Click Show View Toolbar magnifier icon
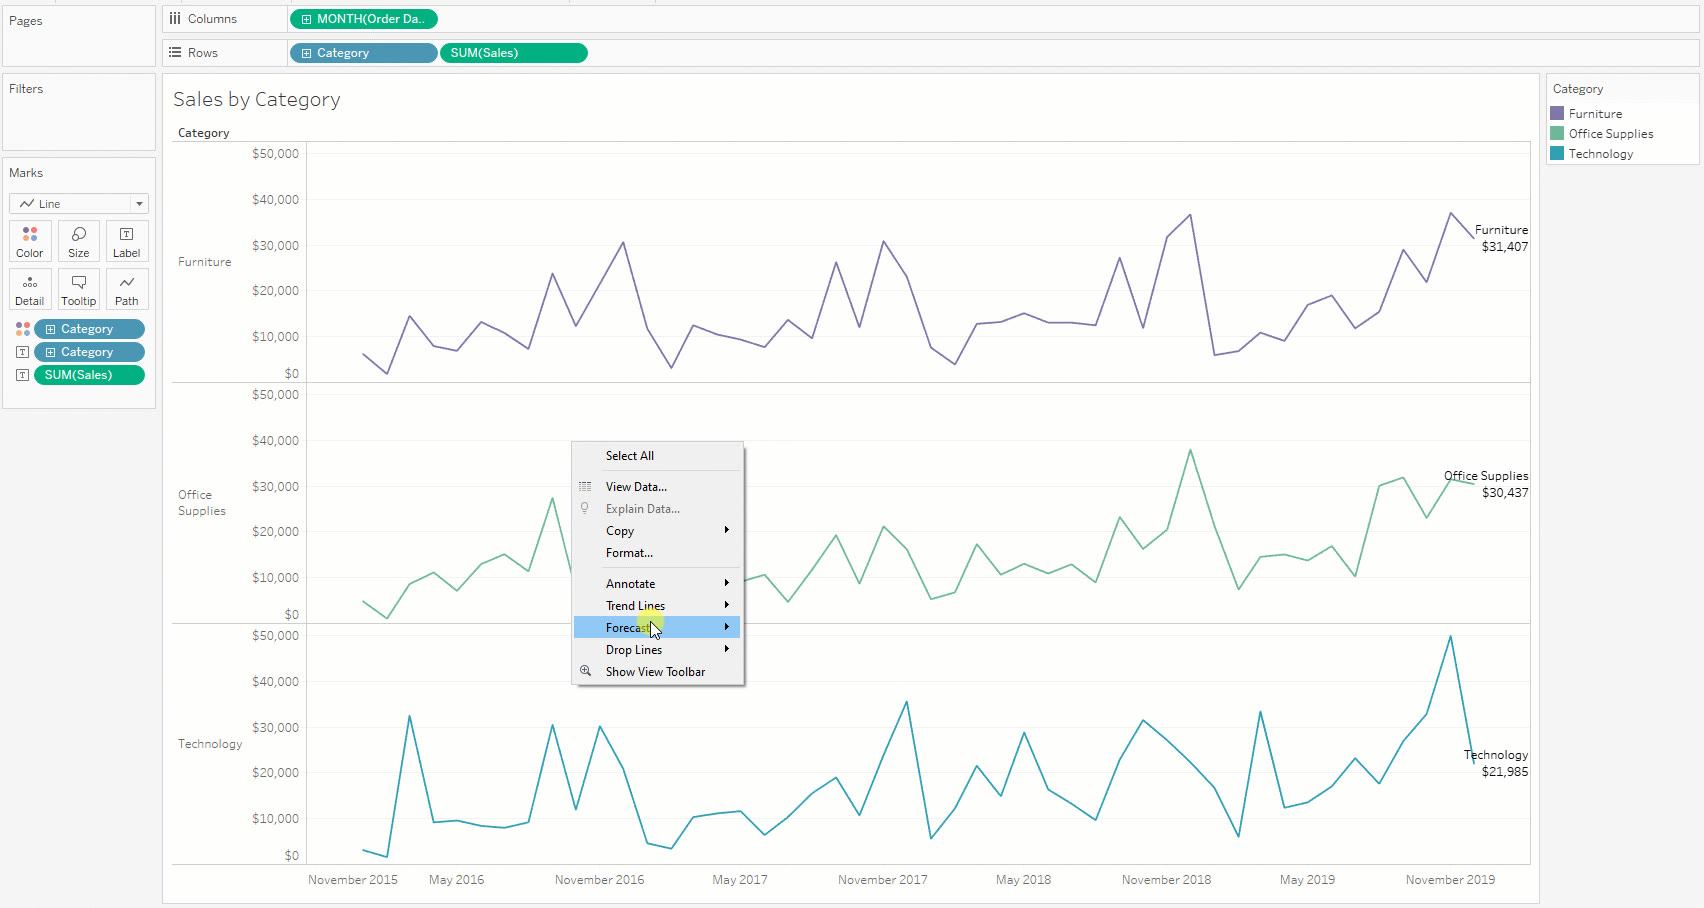Image resolution: width=1704 pixels, height=908 pixels. click(586, 671)
